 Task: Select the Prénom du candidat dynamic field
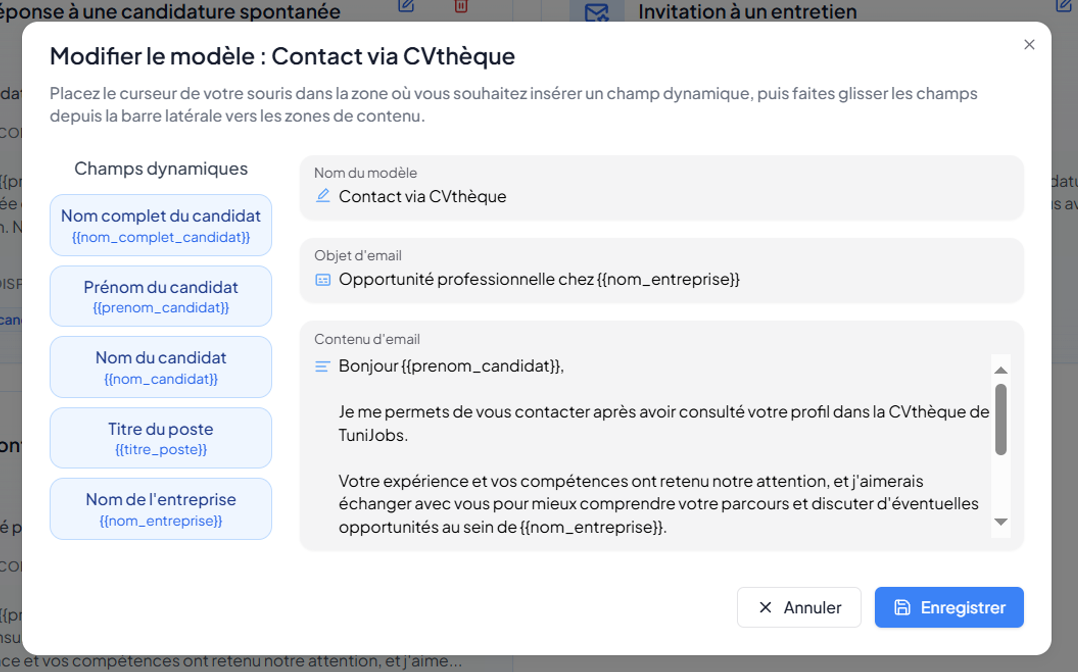pyautogui.click(x=161, y=296)
